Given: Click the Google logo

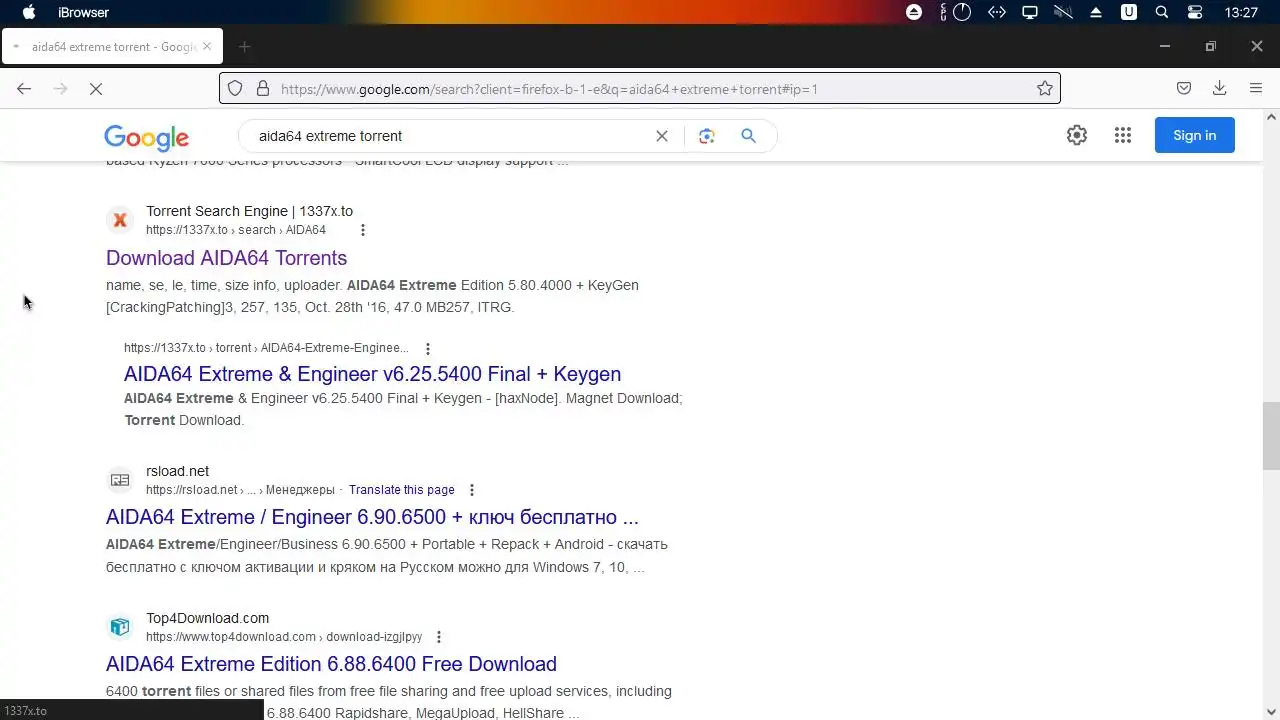Looking at the screenshot, I should [146, 137].
